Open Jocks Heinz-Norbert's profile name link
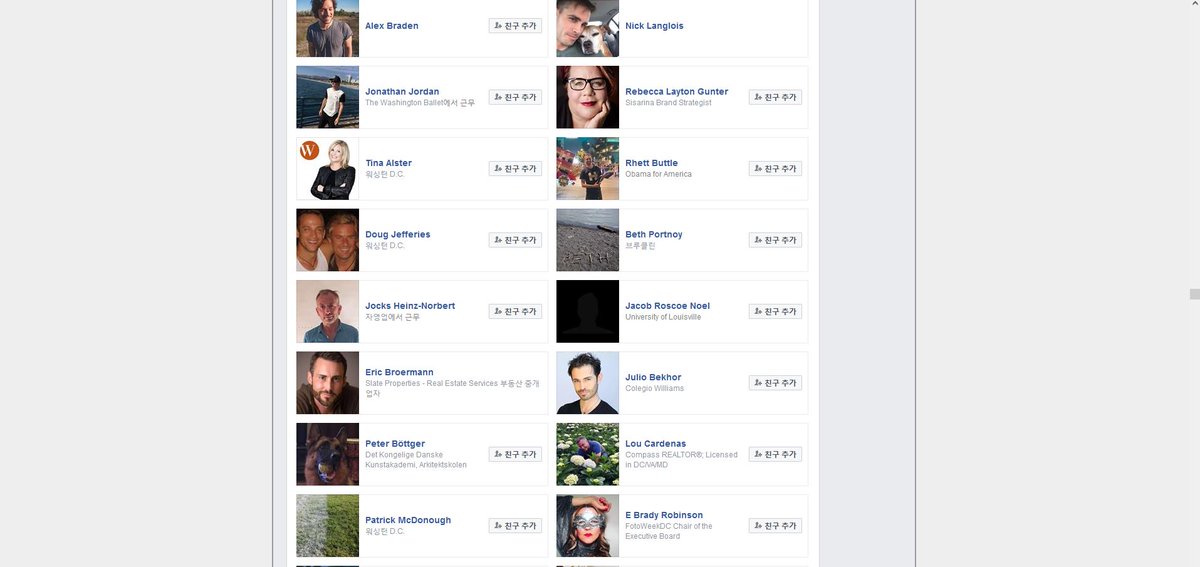Image resolution: width=1200 pixels, height=567 pixels. [410, 306]
